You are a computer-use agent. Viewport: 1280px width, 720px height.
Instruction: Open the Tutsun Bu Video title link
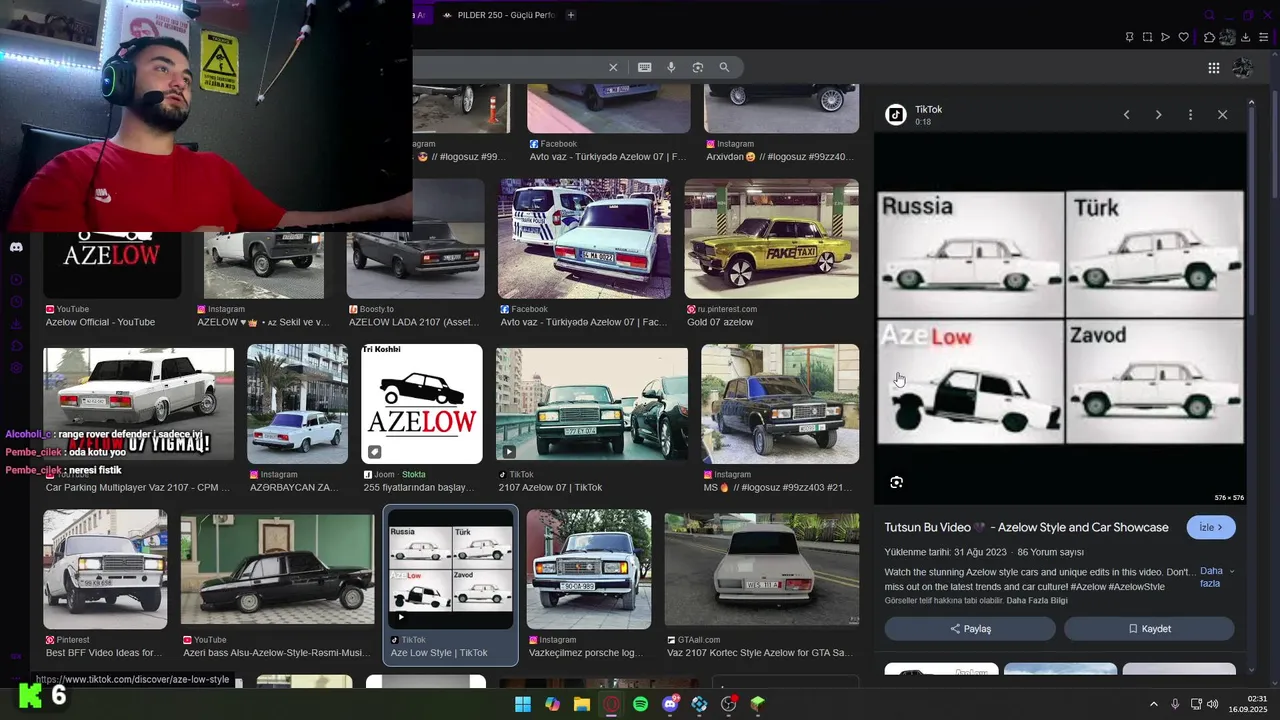(x=1026, y=527)
